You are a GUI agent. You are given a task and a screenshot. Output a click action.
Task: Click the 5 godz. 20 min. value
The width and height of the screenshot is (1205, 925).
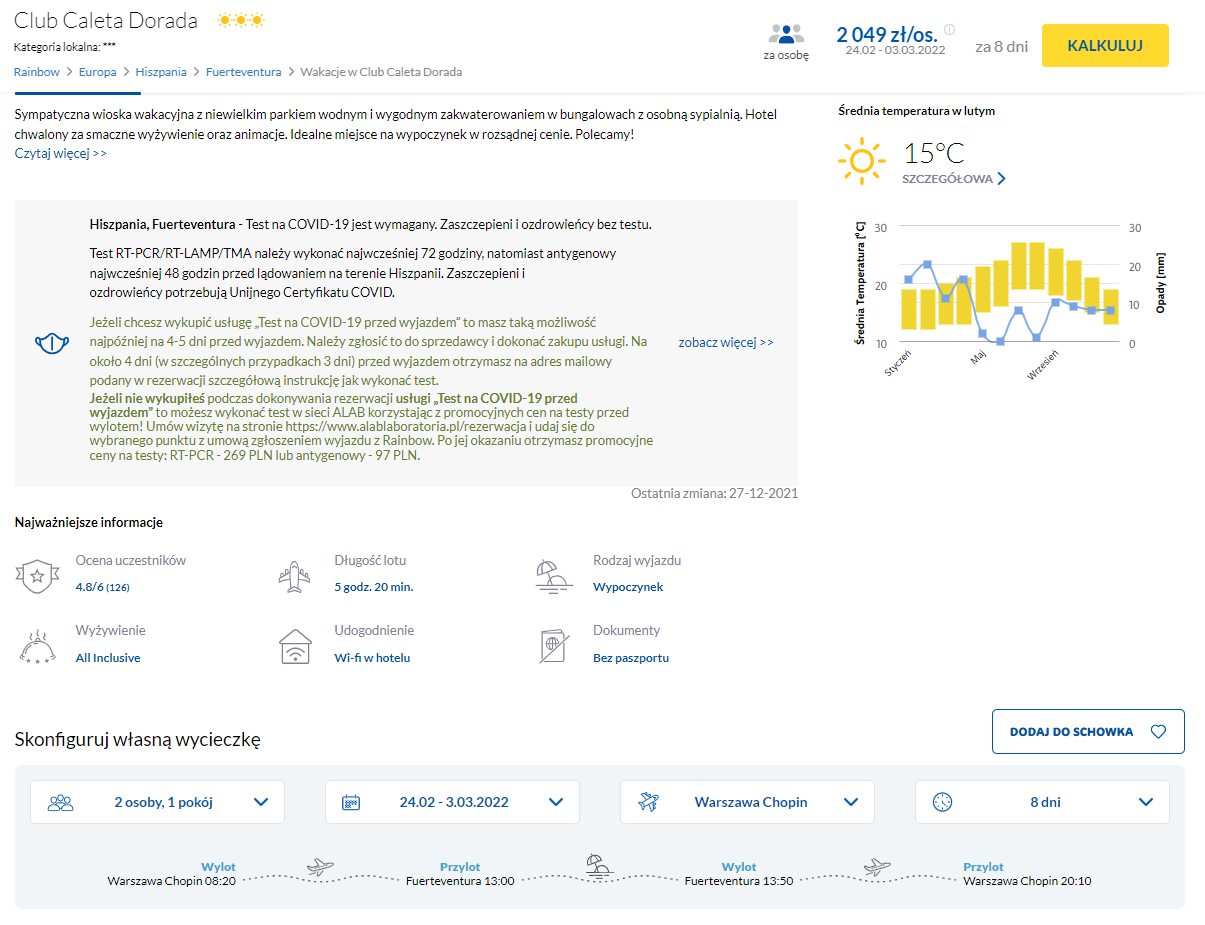click(374, 587)
